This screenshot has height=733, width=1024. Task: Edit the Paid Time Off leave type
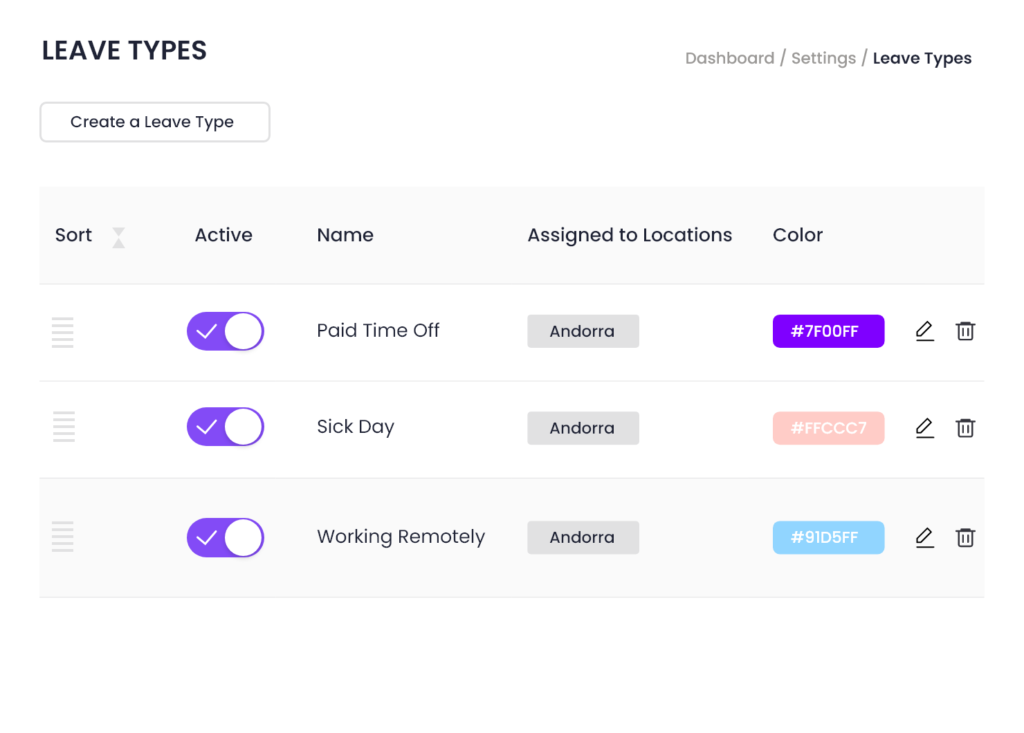[x=924, y=331]
